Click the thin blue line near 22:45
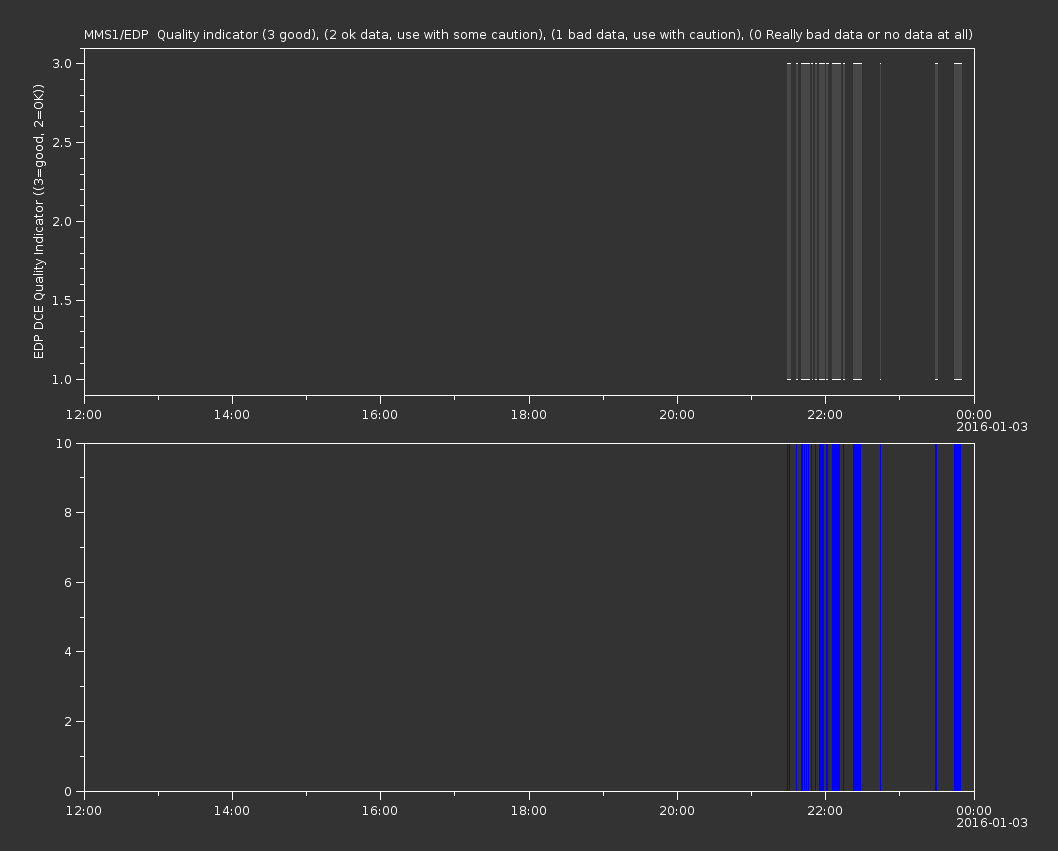1058x851 pixels. [881, 617]
